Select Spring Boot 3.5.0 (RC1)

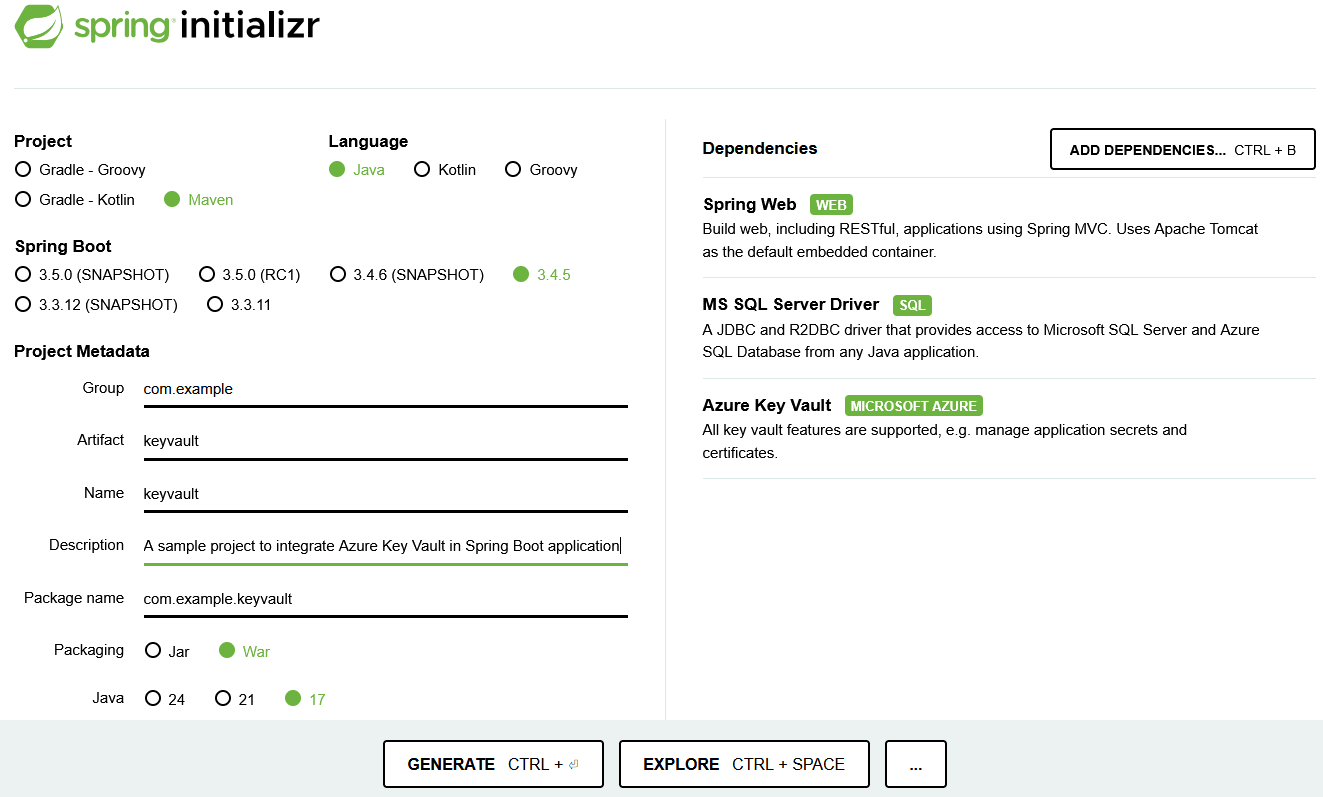coord(250,274)
